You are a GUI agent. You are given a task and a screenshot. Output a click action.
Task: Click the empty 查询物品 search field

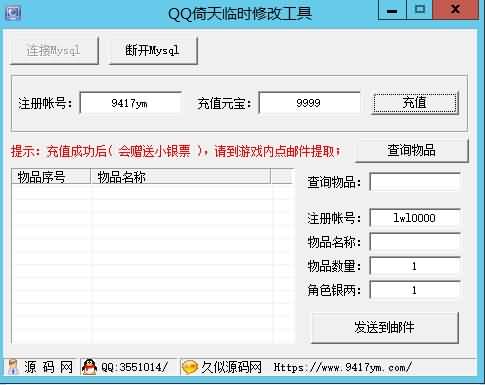415,182
